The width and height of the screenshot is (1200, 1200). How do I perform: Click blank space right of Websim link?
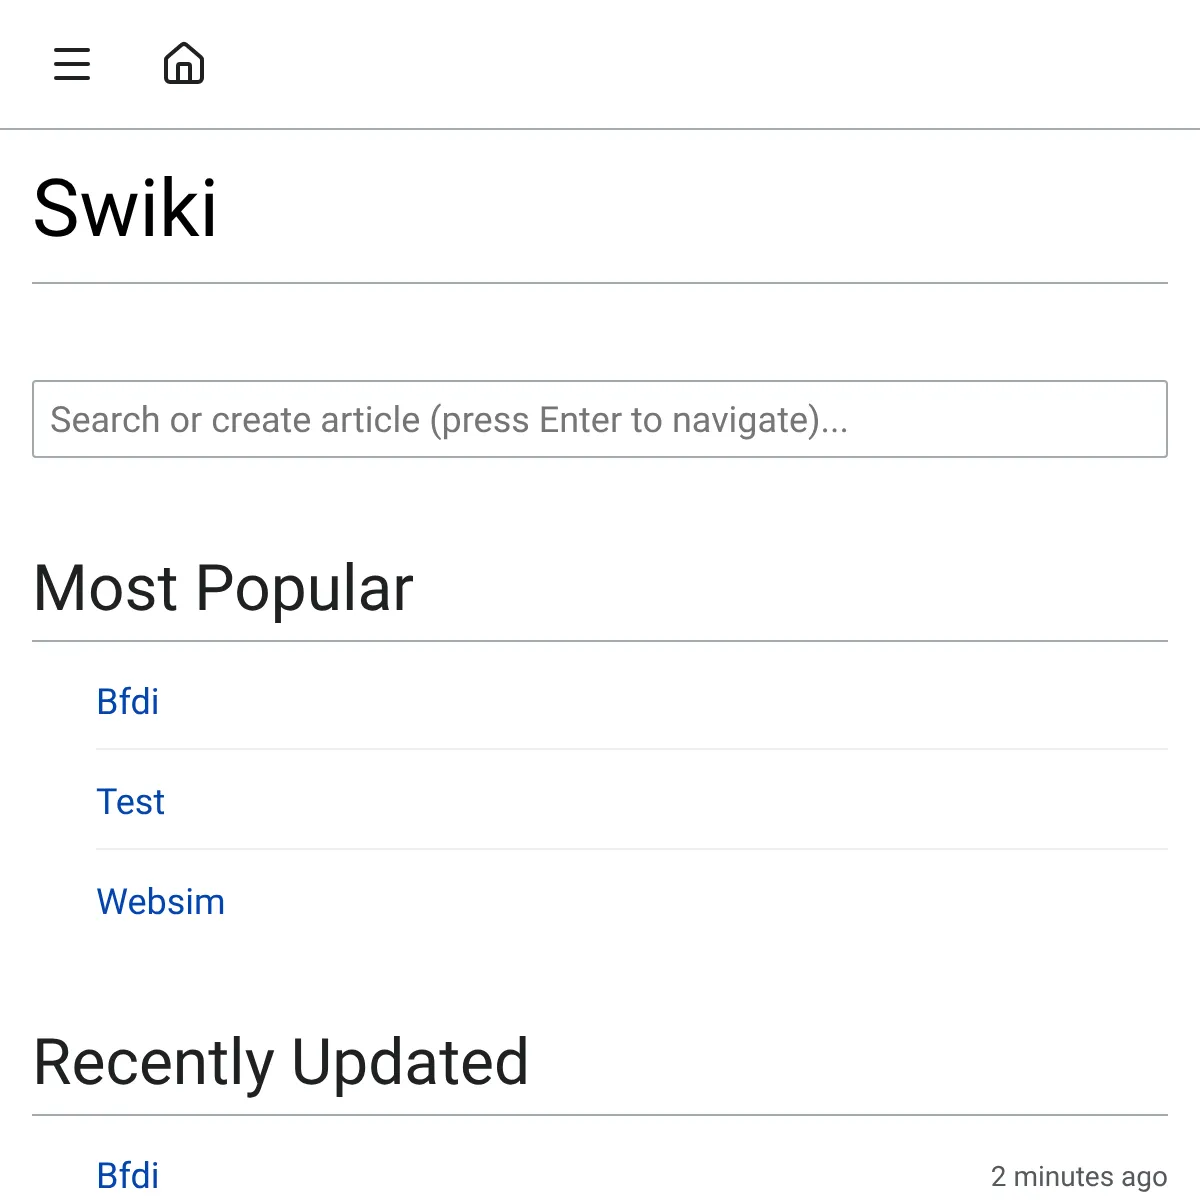[x=700, y=902]
